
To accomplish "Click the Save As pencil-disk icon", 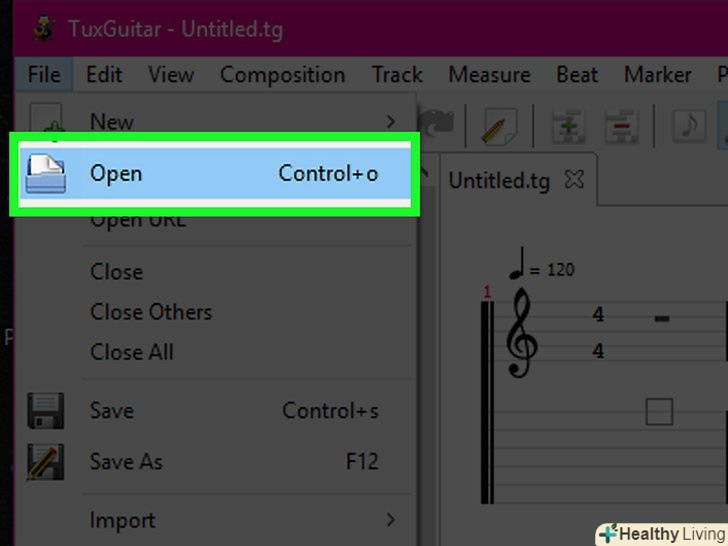I will (46, 462).
